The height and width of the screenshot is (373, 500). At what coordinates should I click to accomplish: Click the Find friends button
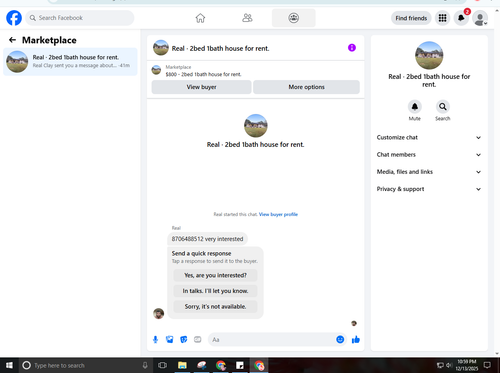tap(411, 18)
